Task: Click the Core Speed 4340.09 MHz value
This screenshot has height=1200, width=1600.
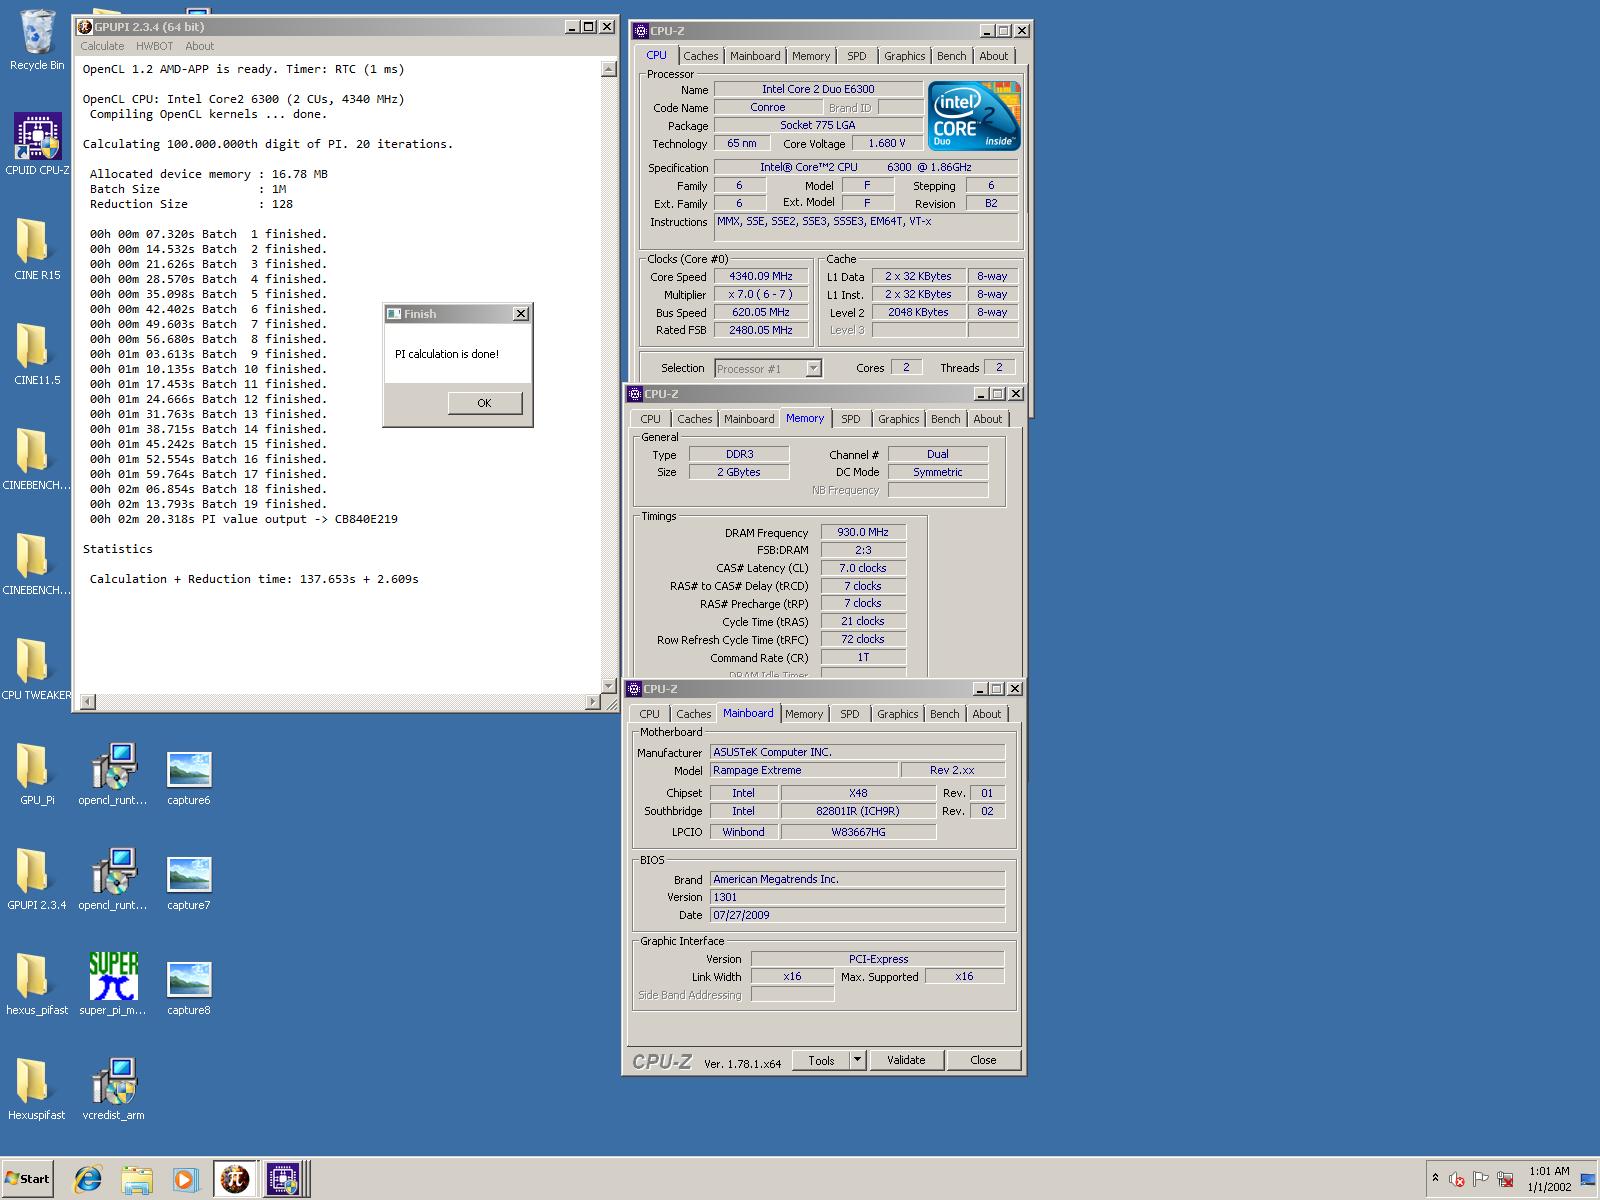Action: (760, 276)
